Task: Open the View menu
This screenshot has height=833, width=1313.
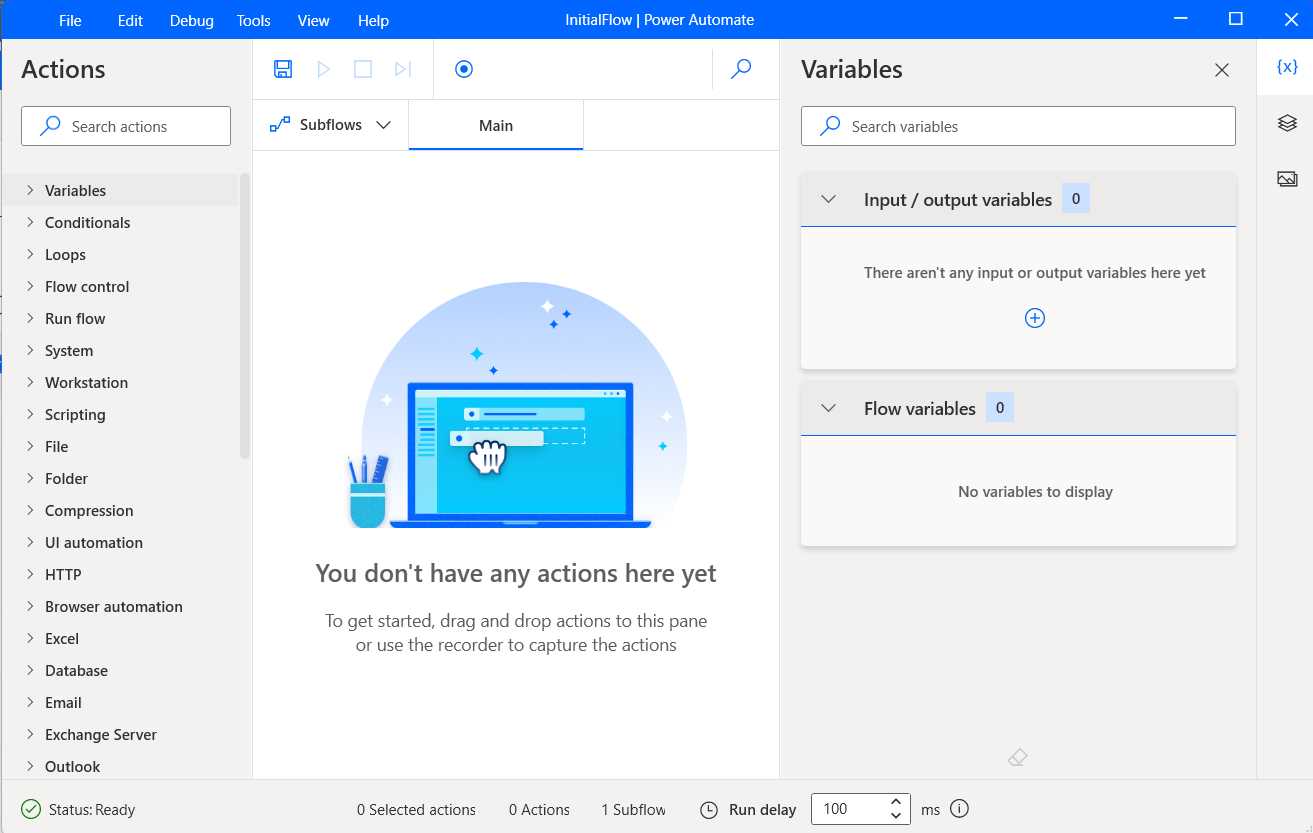Action: [x=314, y=20]
